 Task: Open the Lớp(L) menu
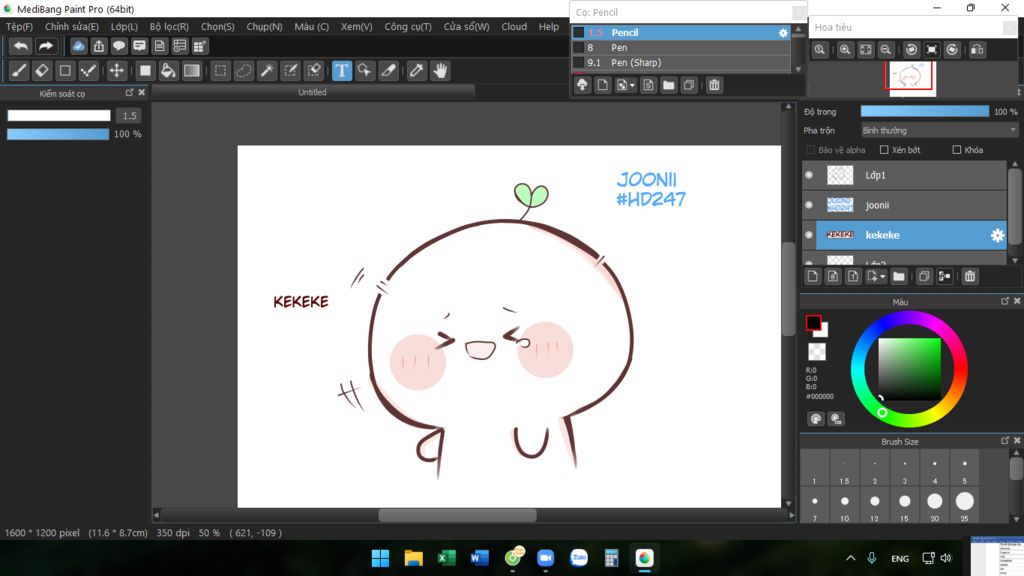(x=124, y=27)
